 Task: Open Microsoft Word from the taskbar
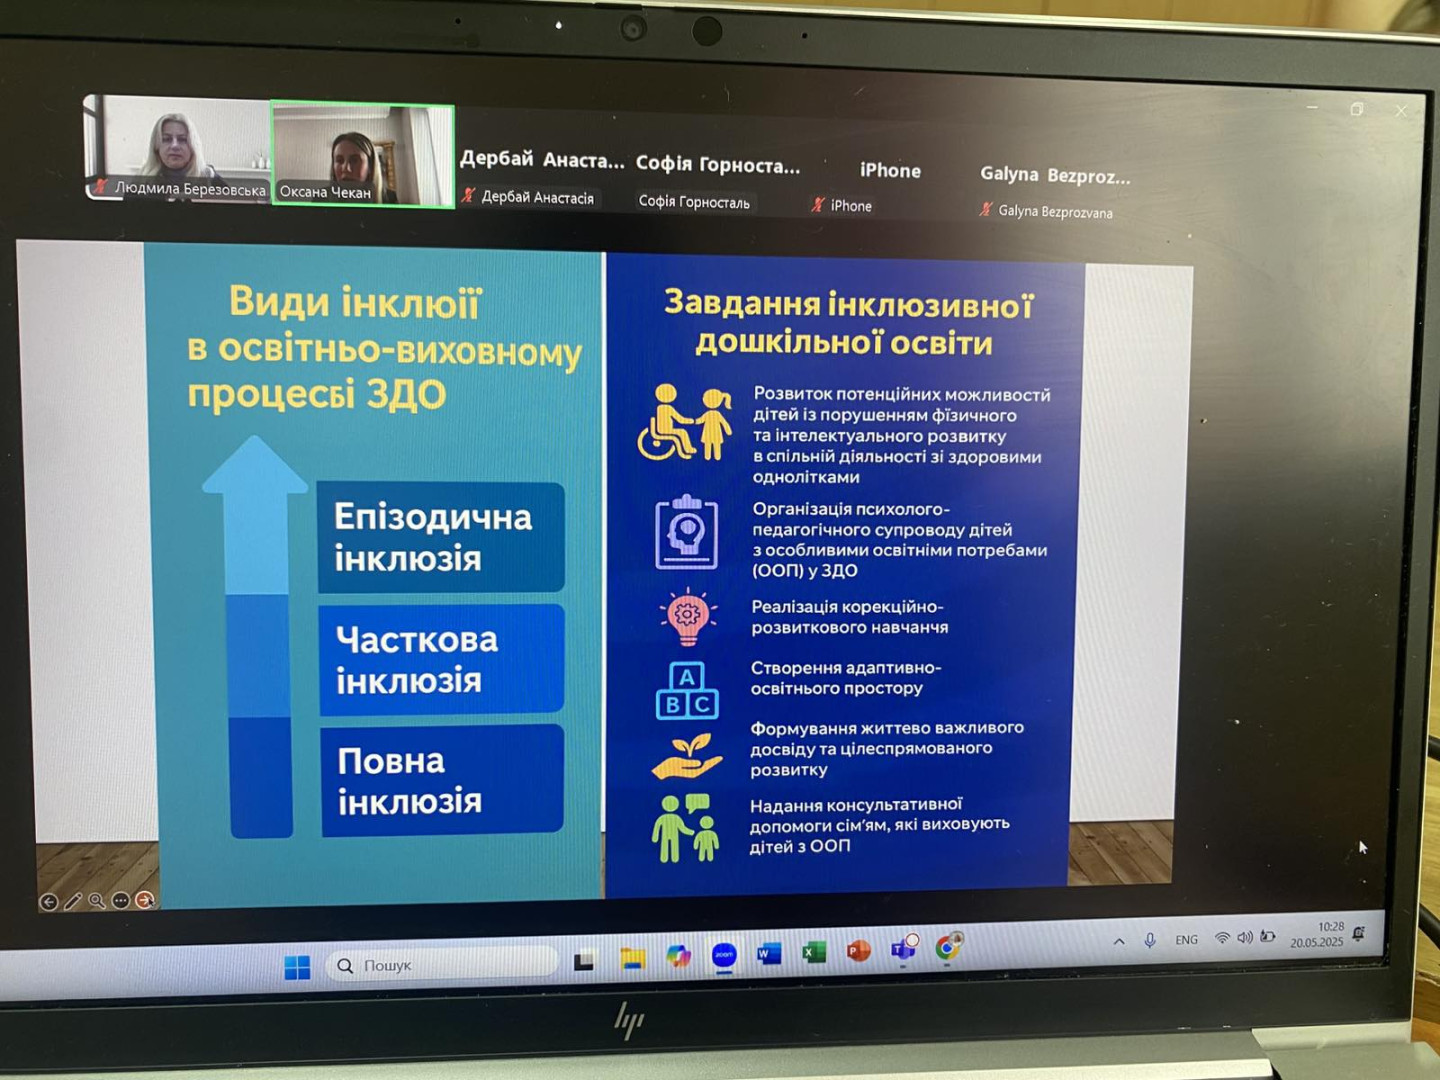[x=769, y=953]
